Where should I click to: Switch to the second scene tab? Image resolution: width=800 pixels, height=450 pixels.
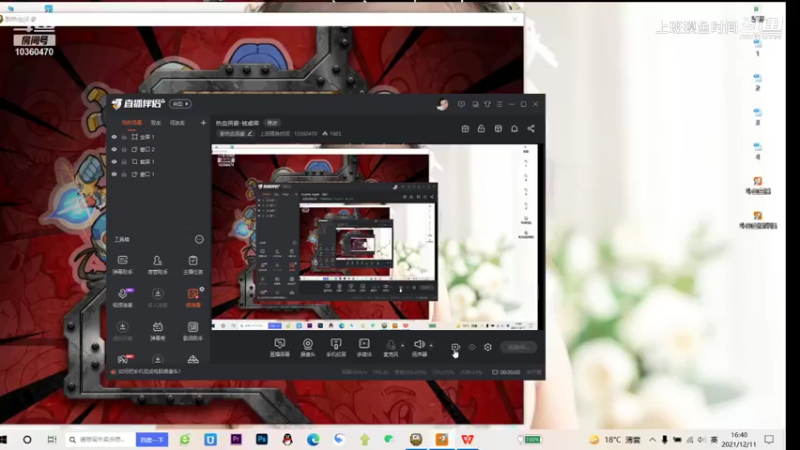[x=156, y=123]
